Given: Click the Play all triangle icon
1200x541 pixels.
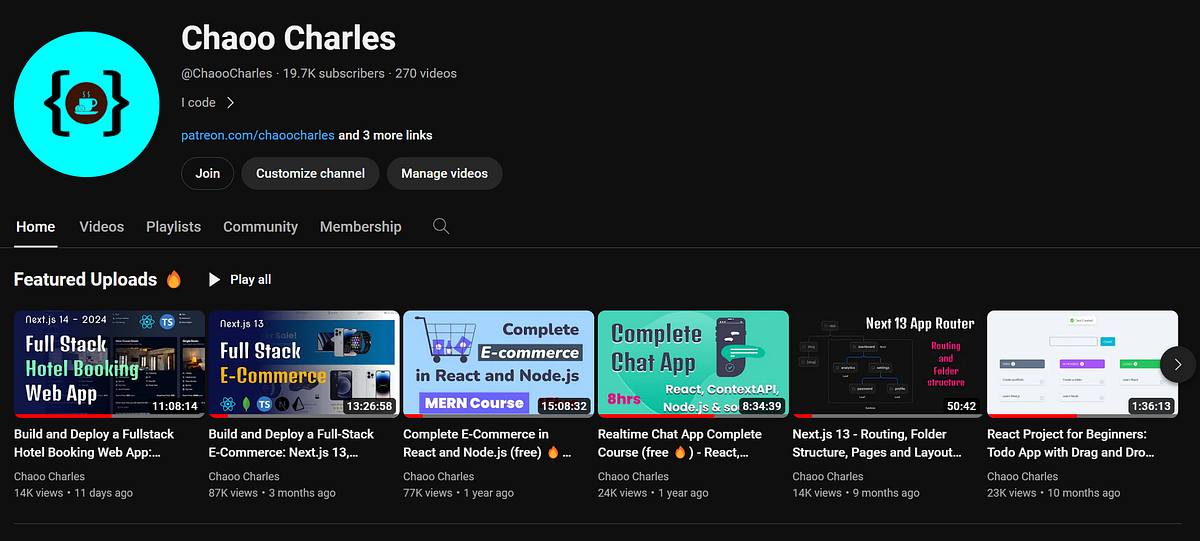Looking at the screenshot, I should (x=214, y=280).
